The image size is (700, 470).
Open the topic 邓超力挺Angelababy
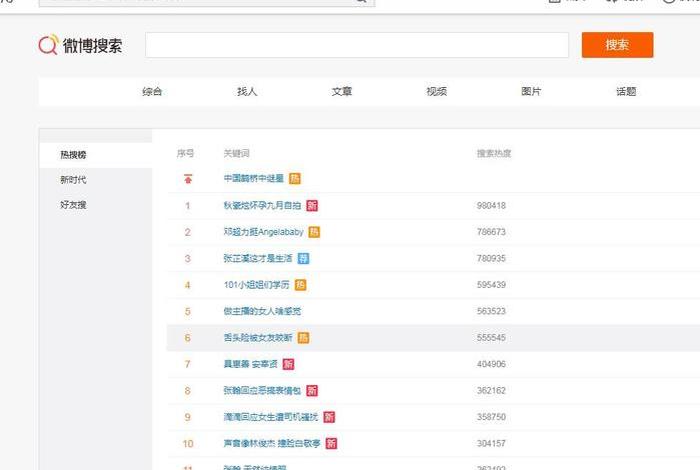[263, 232]
